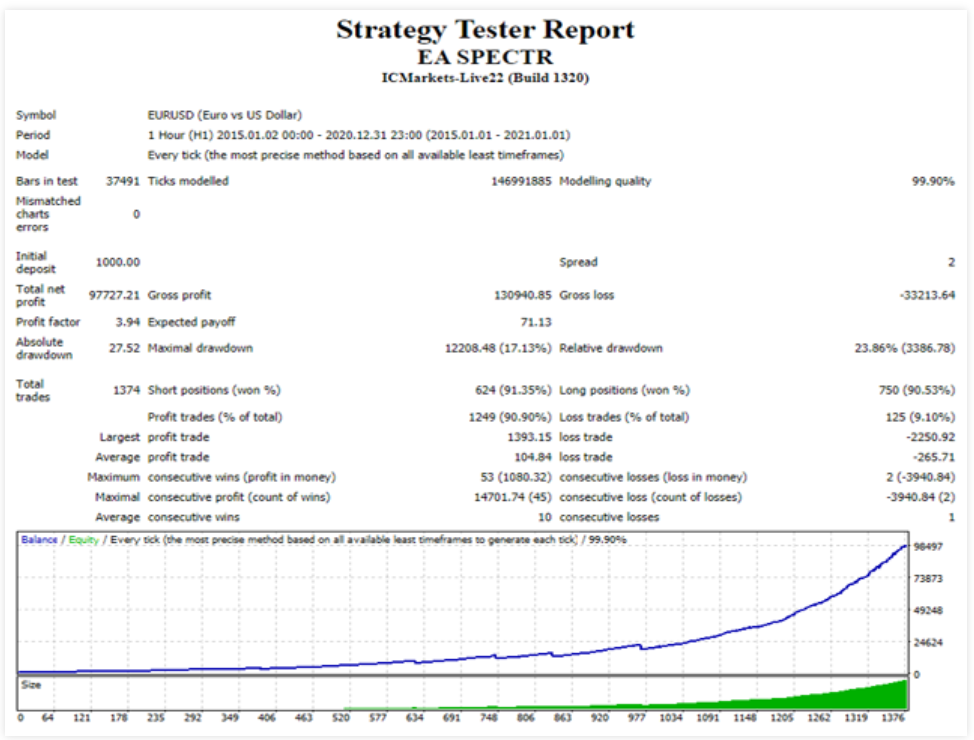Click the Total net profit value 97727.21

click(x=114, y=295)
